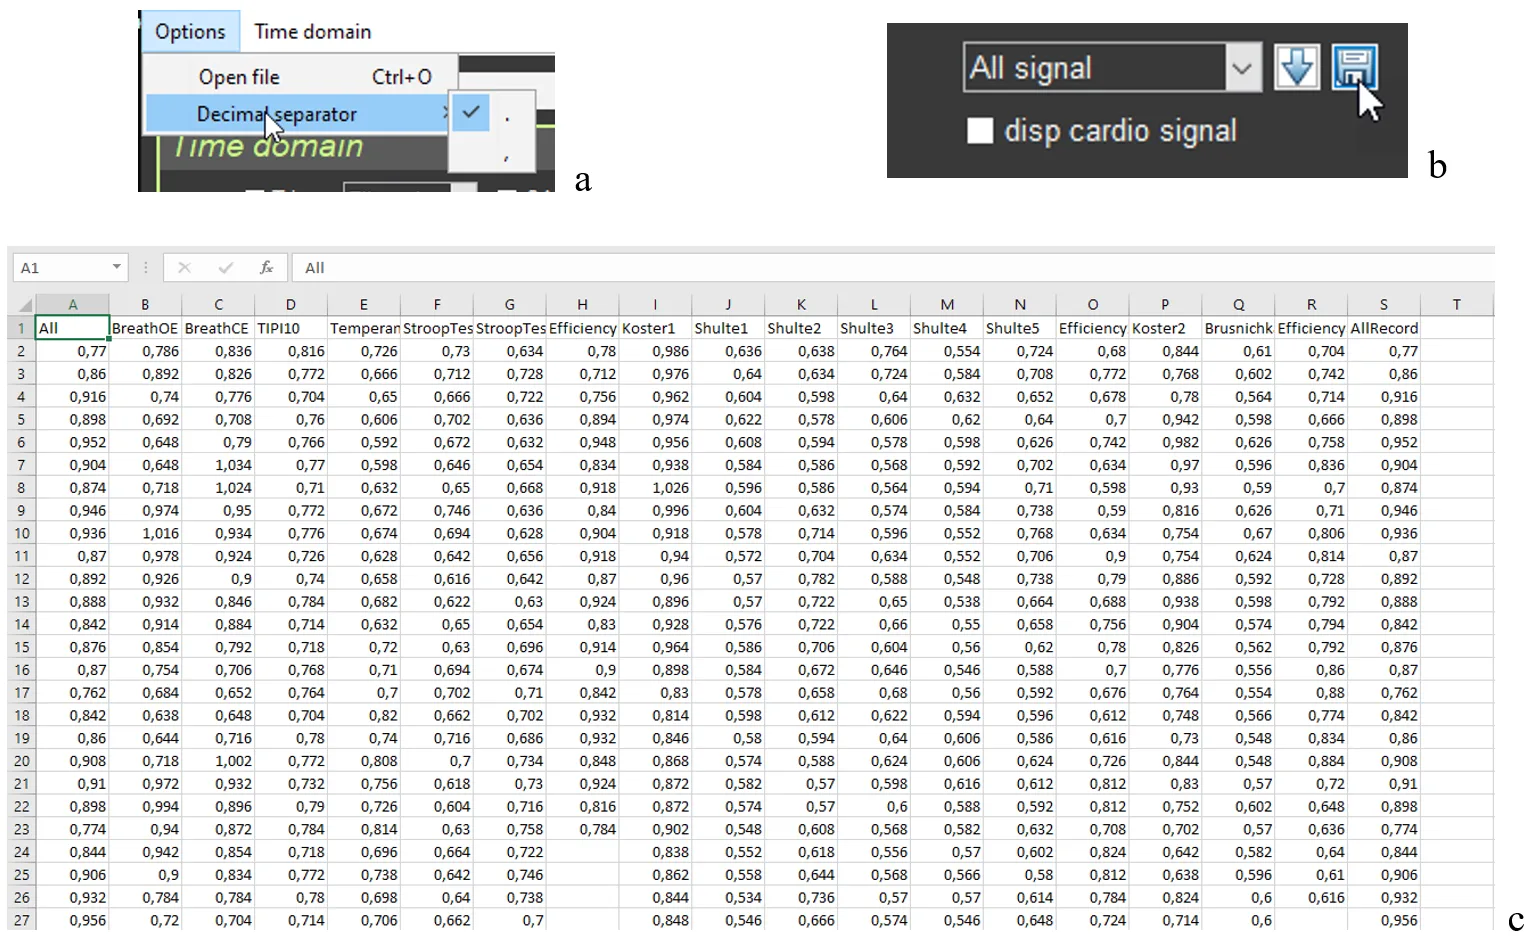Click the three-dot handle beside the Name Box
This screenshot has width=1539, height=939.
(x=145, y=268)
